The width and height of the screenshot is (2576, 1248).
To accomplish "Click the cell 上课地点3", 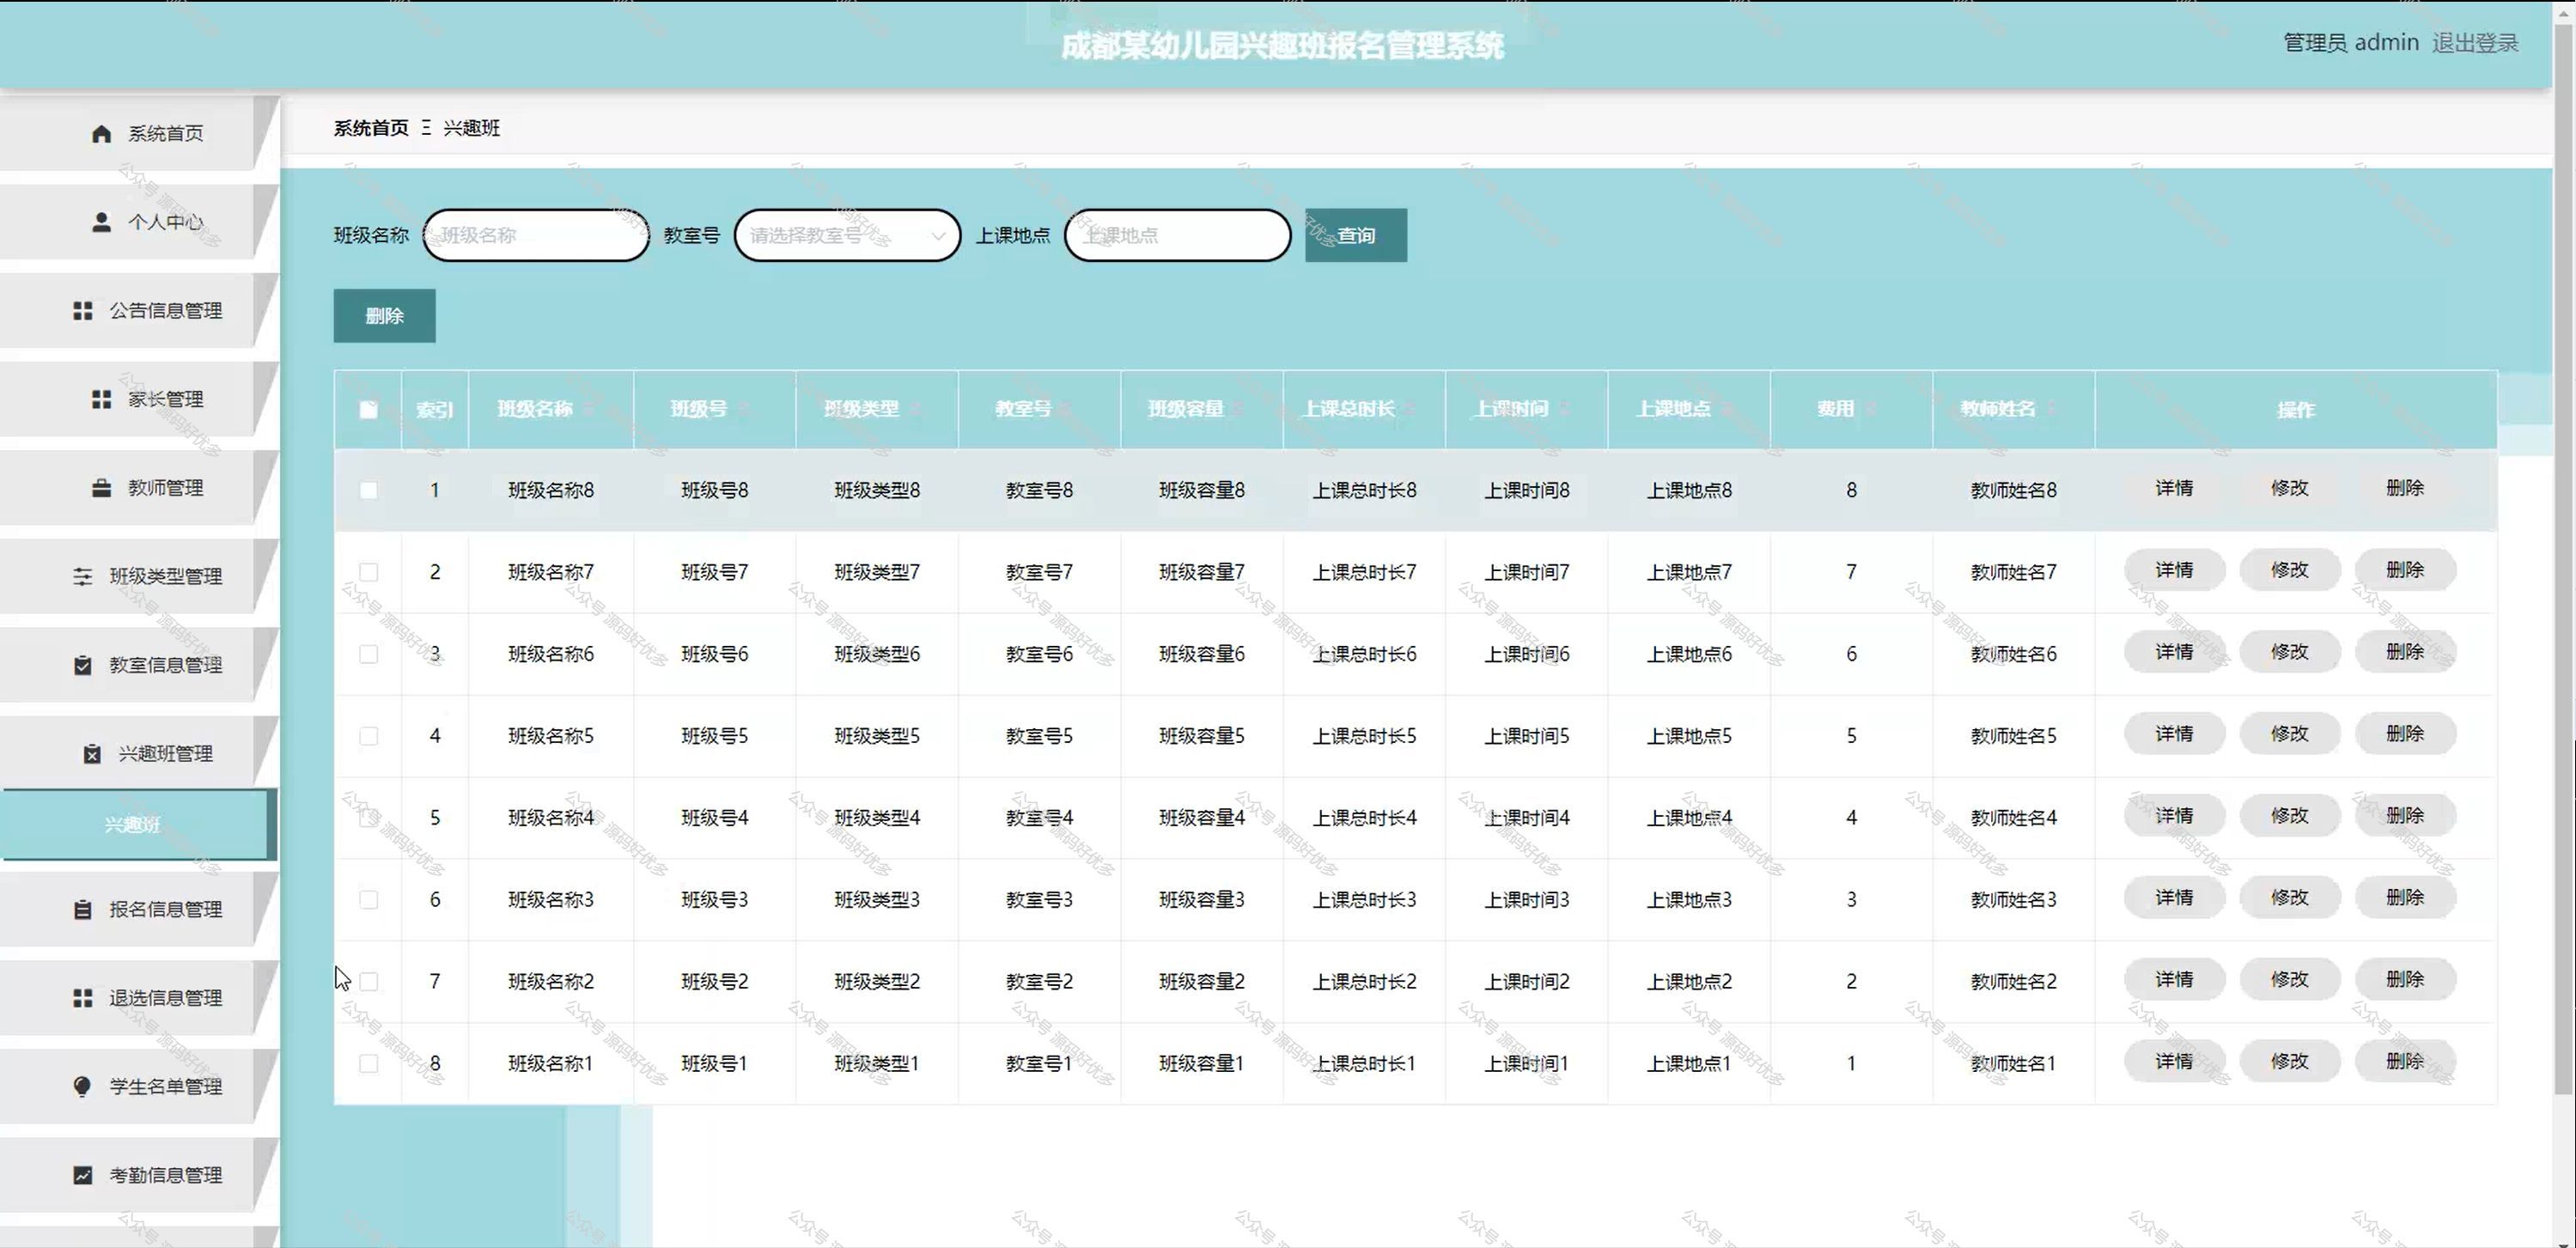I will [1689, 900].
